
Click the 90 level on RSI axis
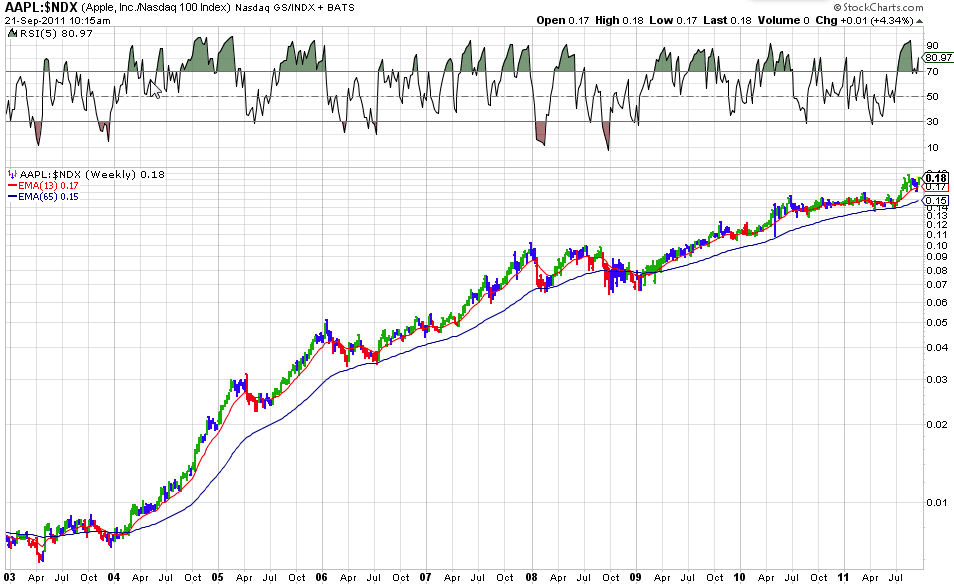tap(932, 46)
